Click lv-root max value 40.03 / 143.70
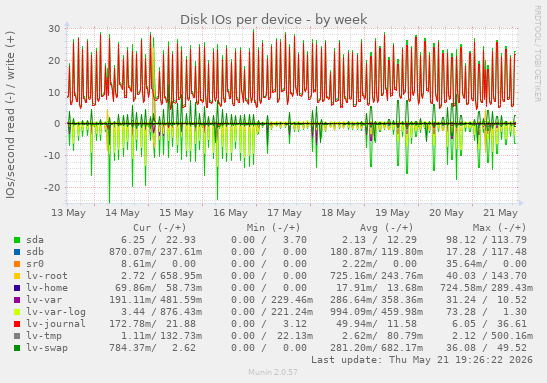547x383 pixels. click(x=486, y=276)
